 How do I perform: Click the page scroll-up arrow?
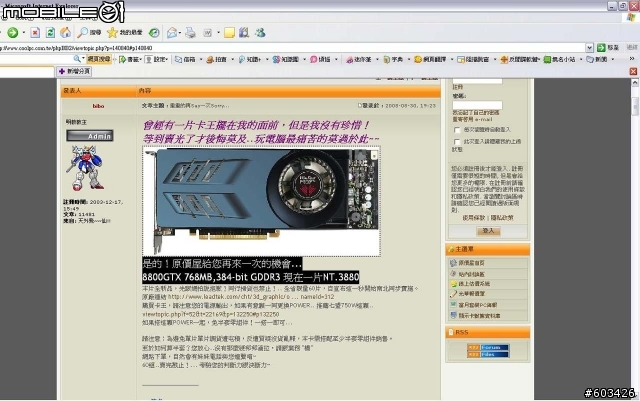(635, 83)
